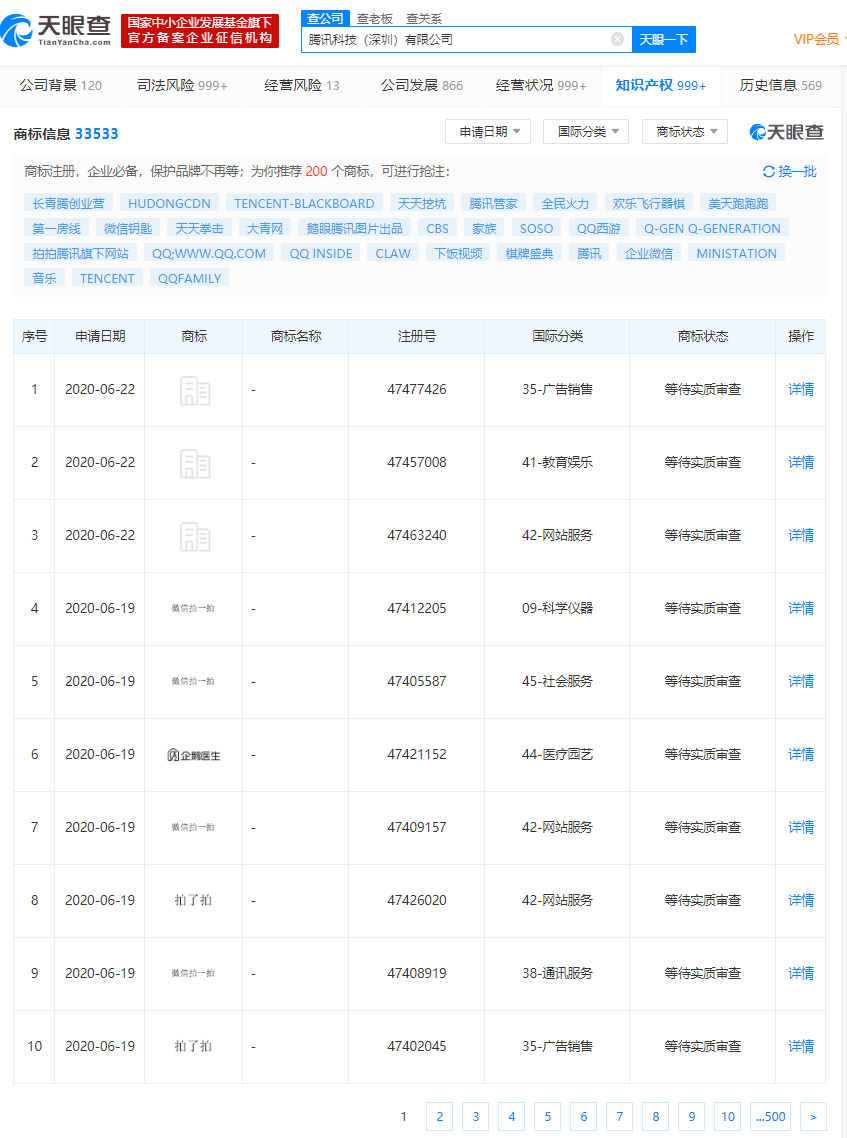Click the company name search input field
This screenshot has width=847, height=1138.
[455, 39]
